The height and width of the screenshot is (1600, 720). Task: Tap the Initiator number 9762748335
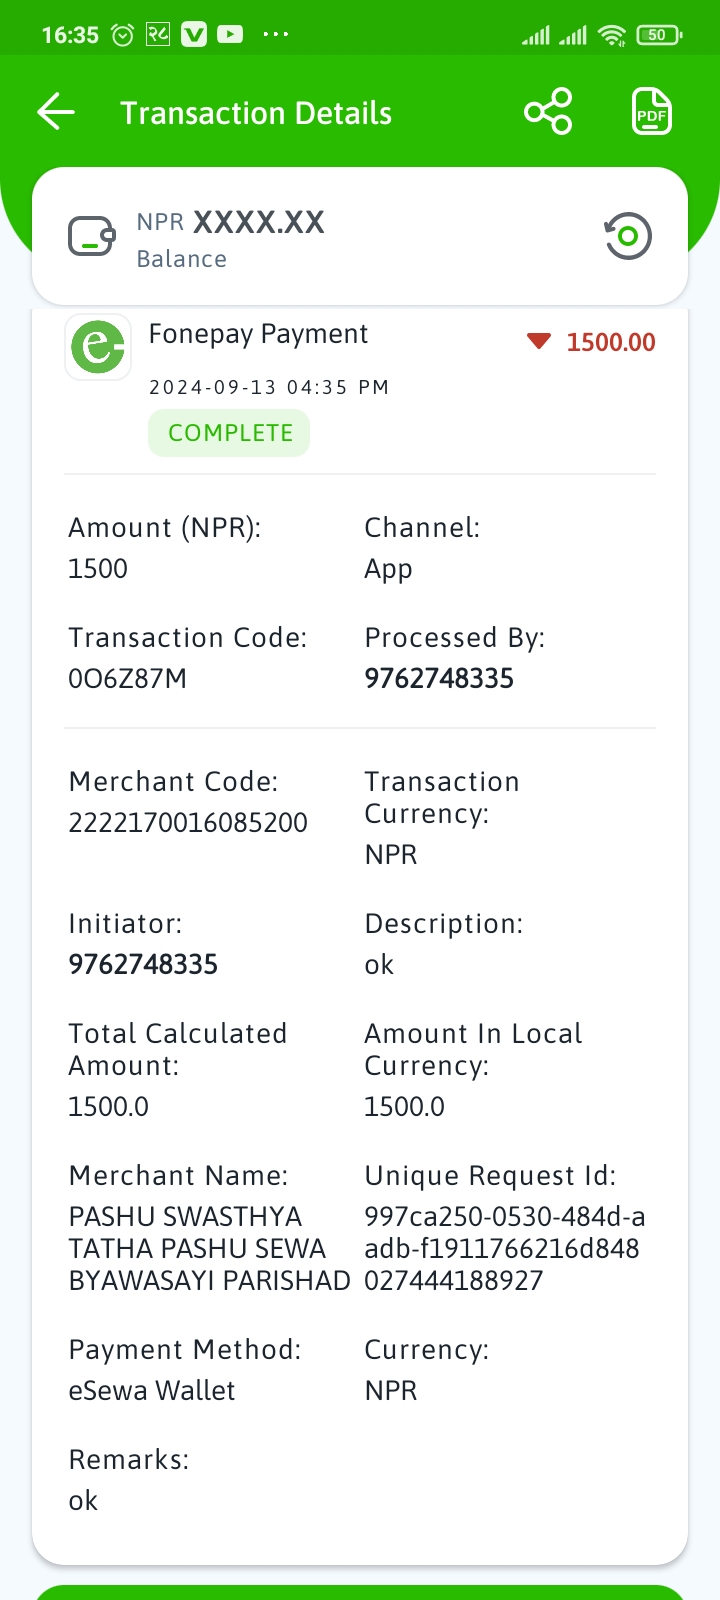[143, 965]
